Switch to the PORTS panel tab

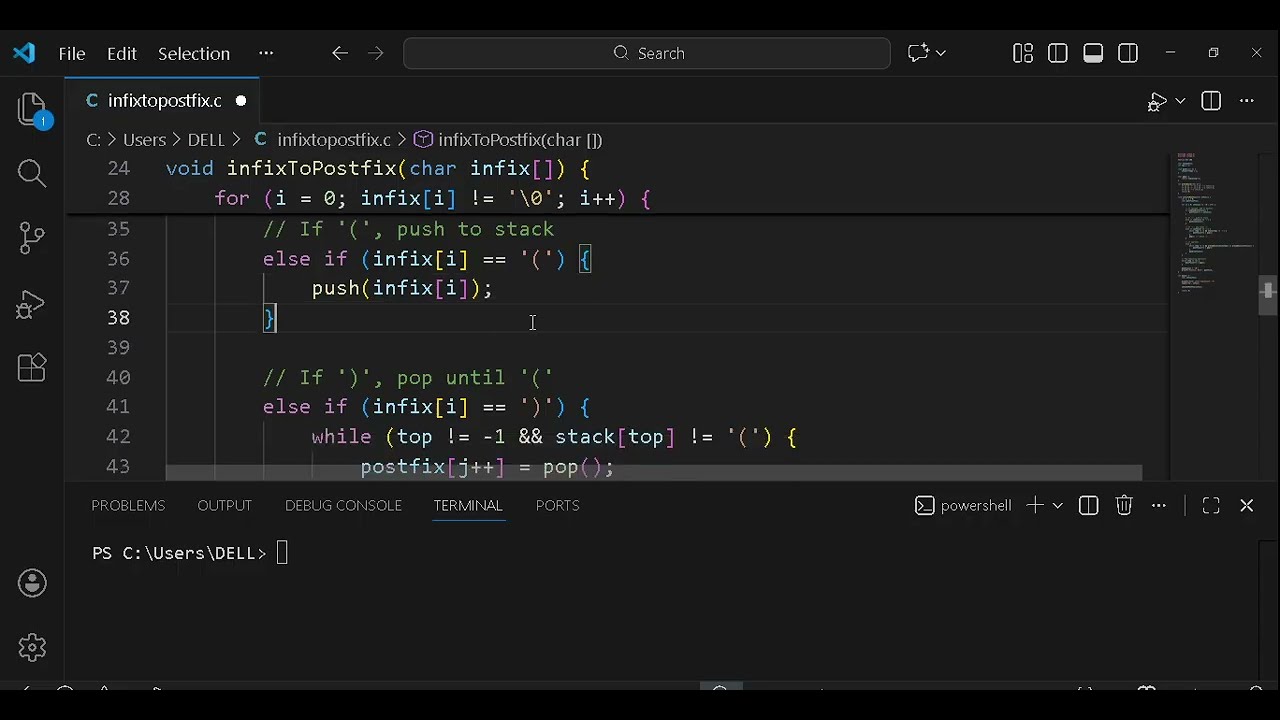558,506
